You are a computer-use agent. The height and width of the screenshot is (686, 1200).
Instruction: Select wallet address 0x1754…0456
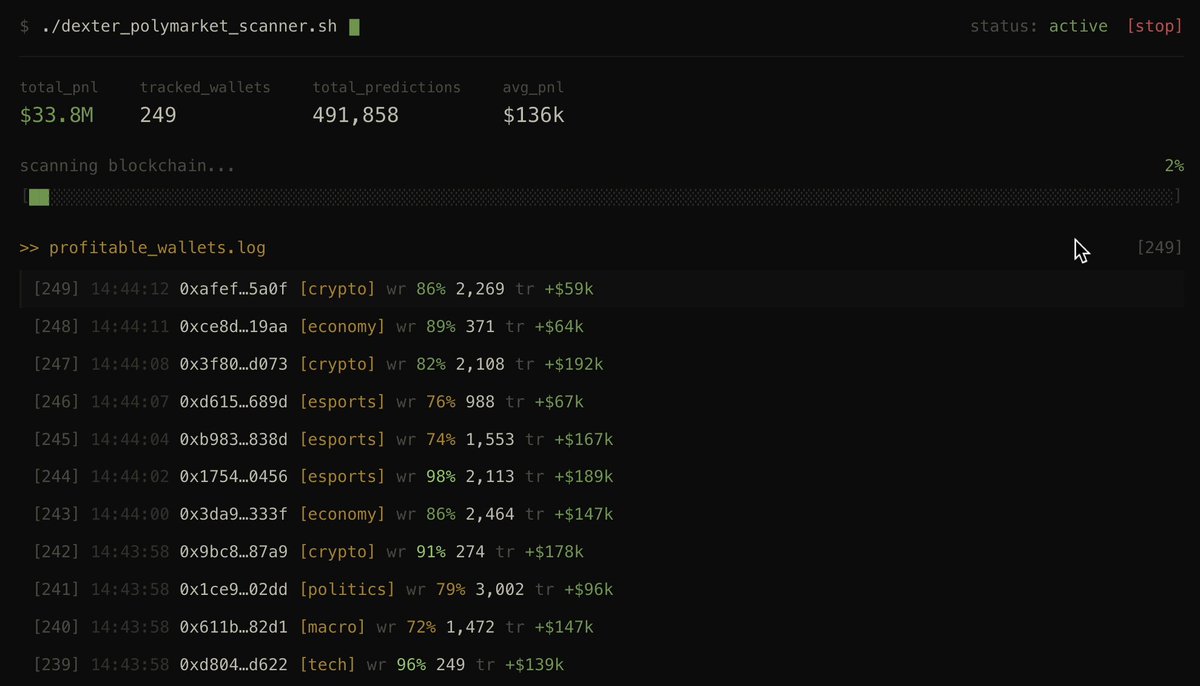coord(233,477)
